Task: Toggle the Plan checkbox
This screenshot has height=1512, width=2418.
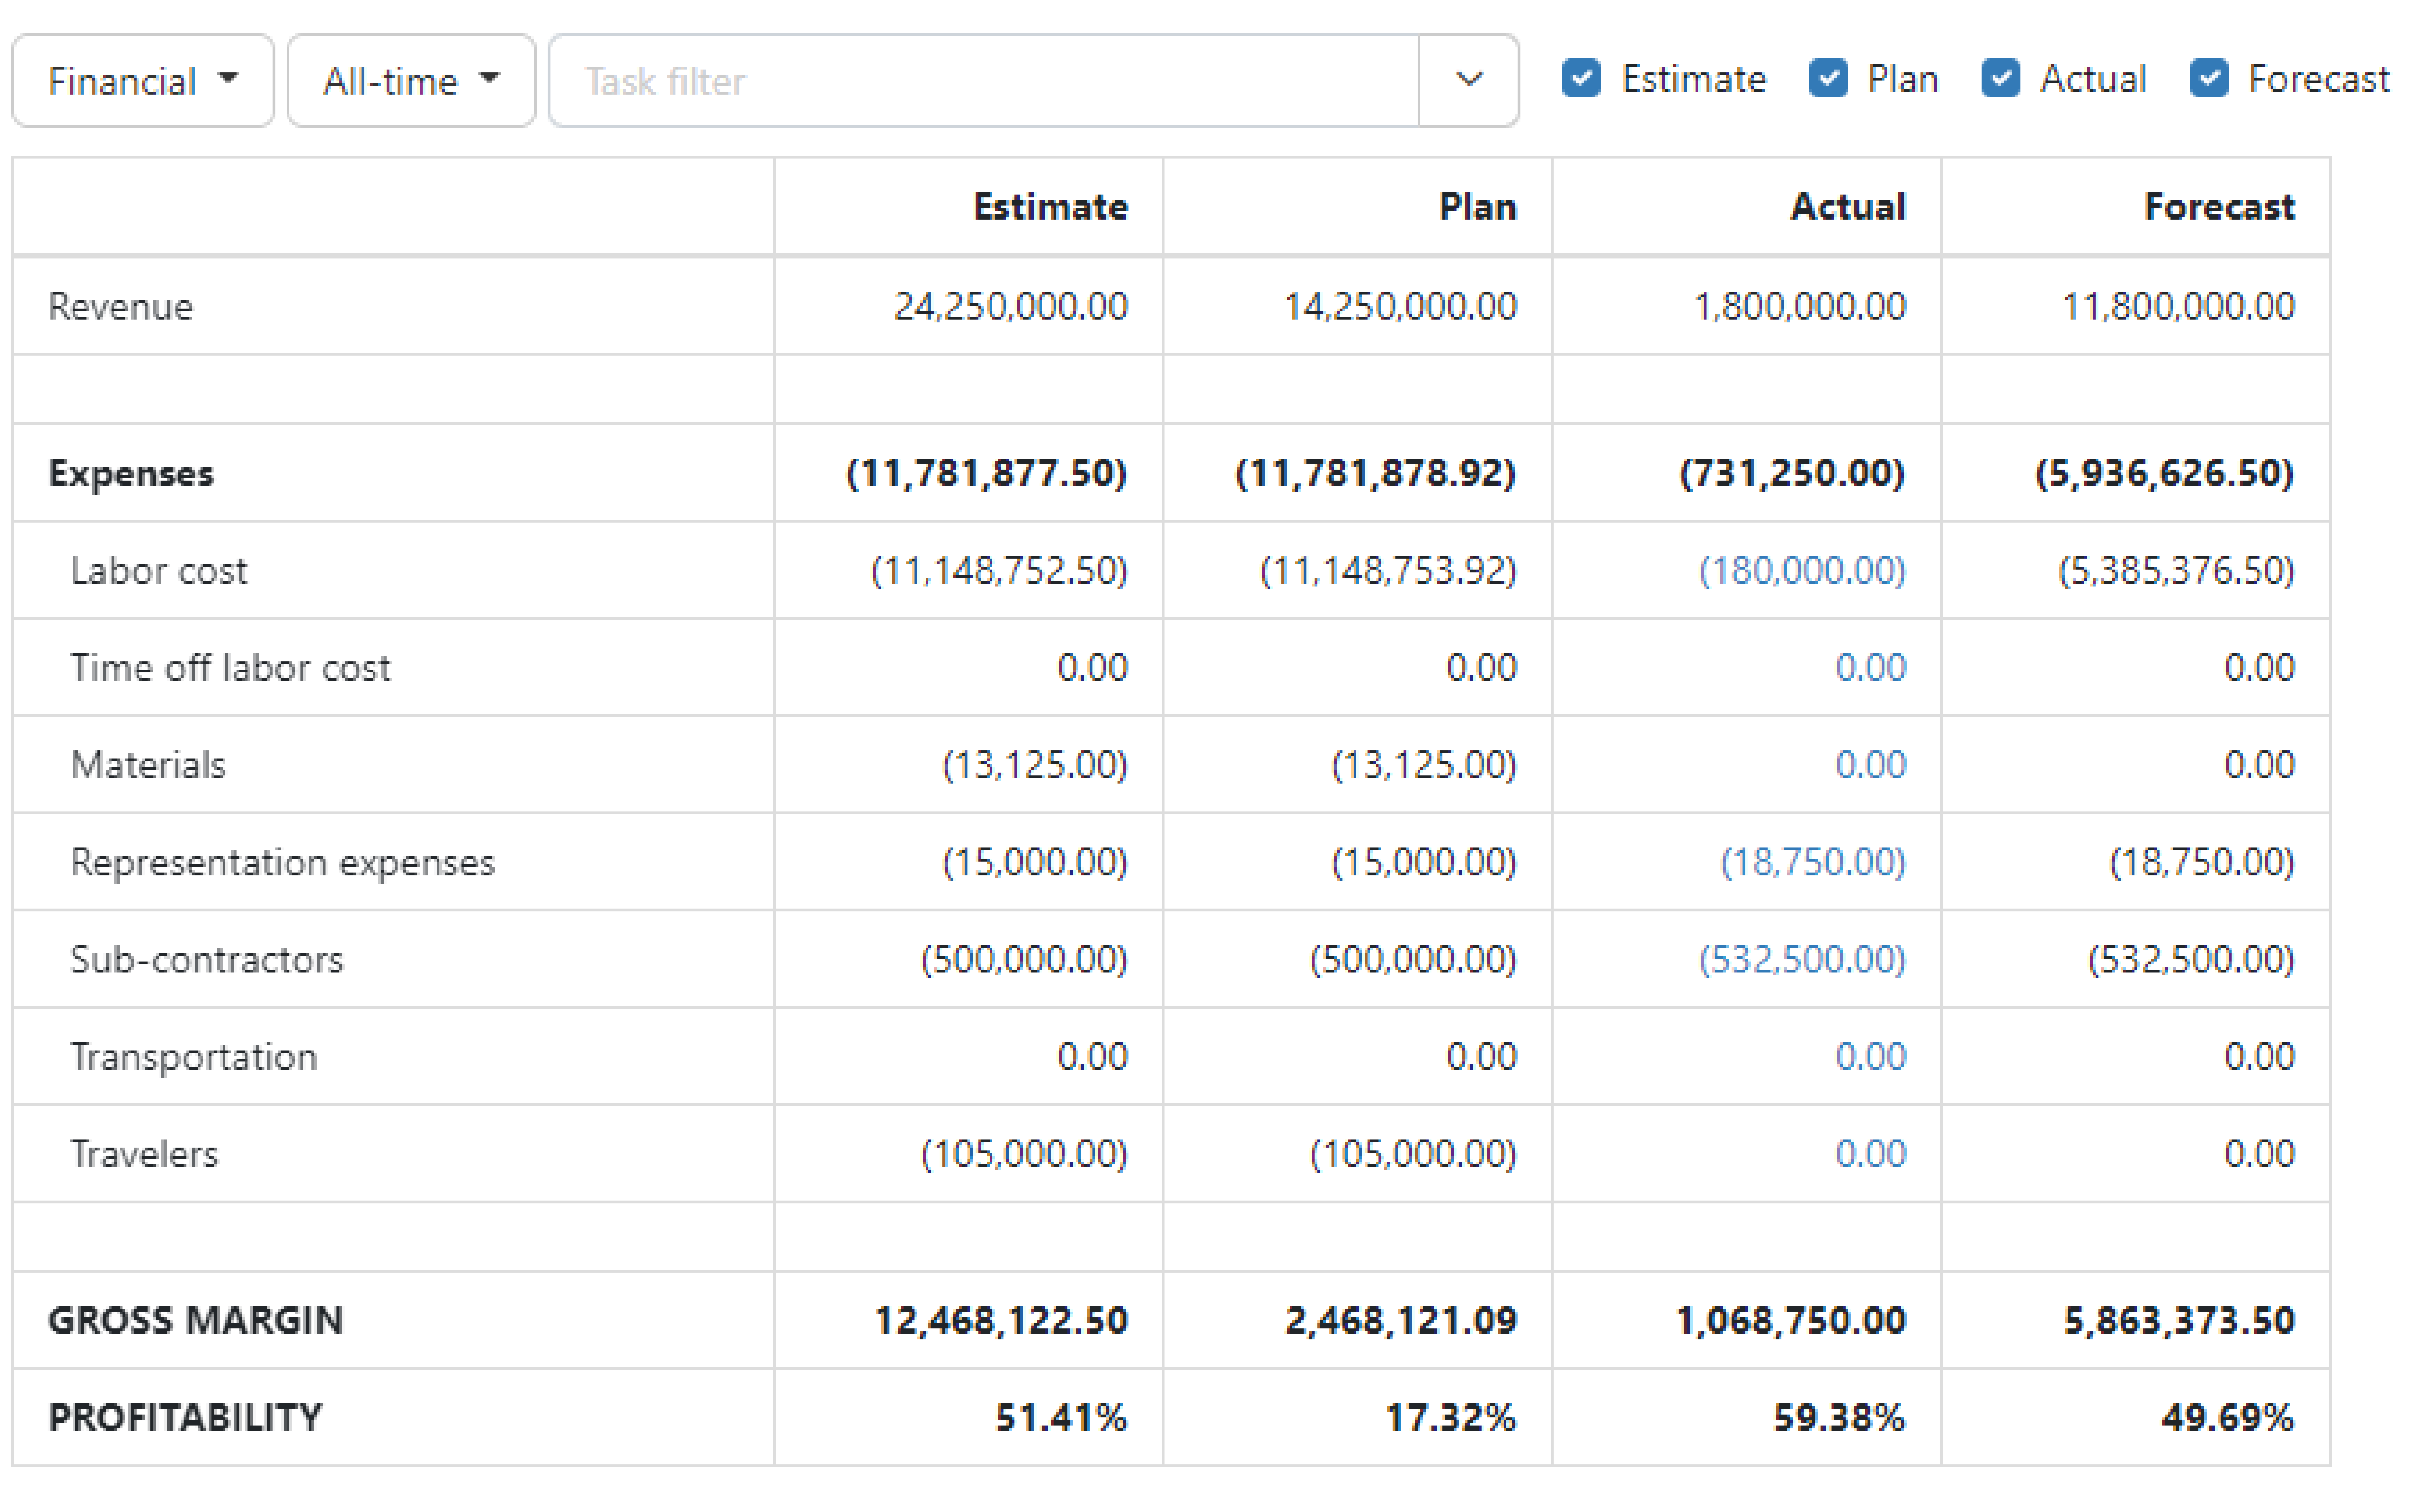Action: point(1828,78)
